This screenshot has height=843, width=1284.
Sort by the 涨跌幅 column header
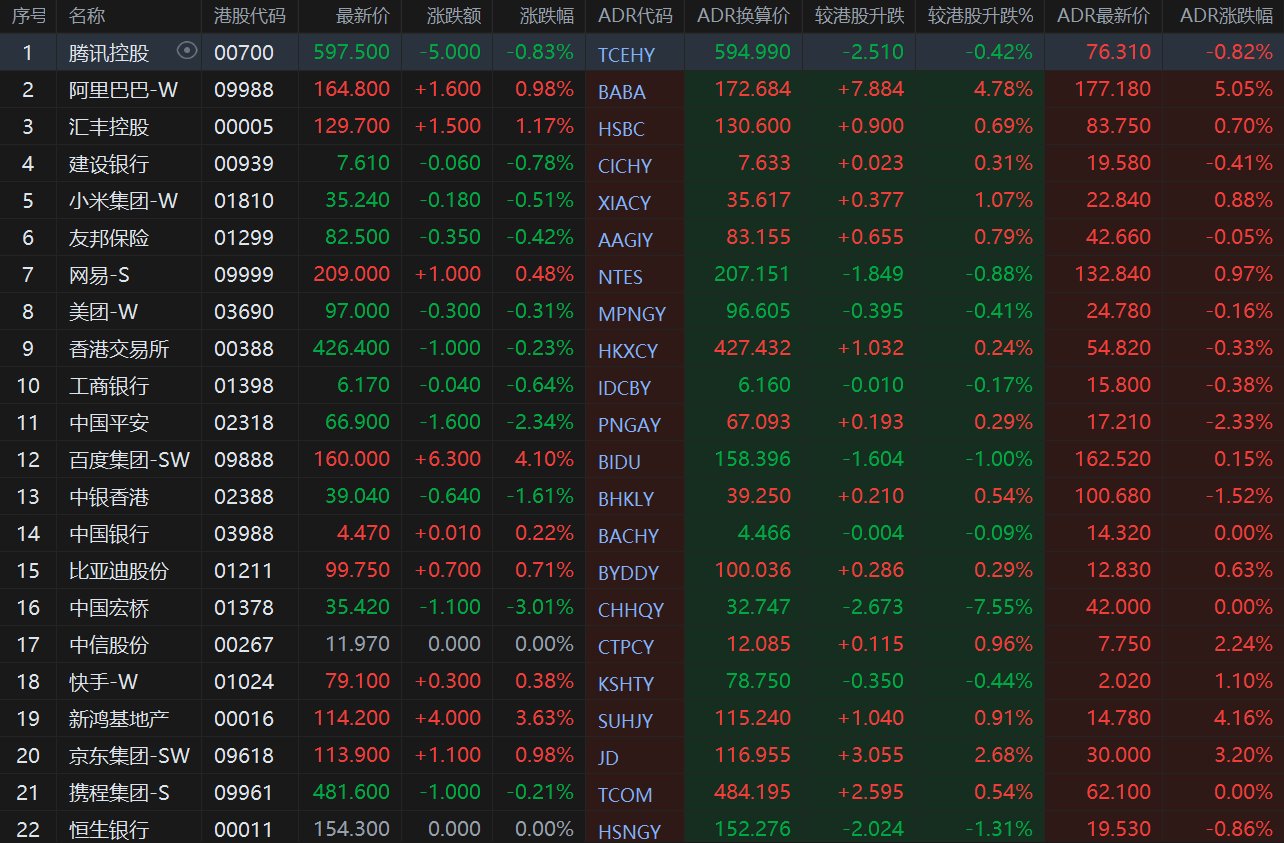pyautogui.click(x=547, y=16)
